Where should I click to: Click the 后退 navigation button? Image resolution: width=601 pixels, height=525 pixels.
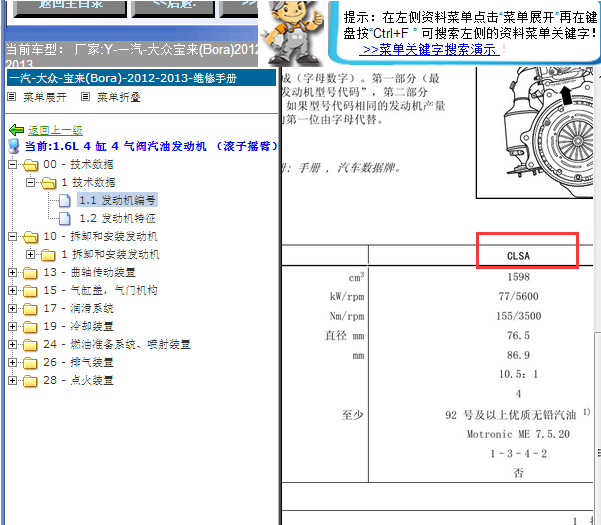173,8
